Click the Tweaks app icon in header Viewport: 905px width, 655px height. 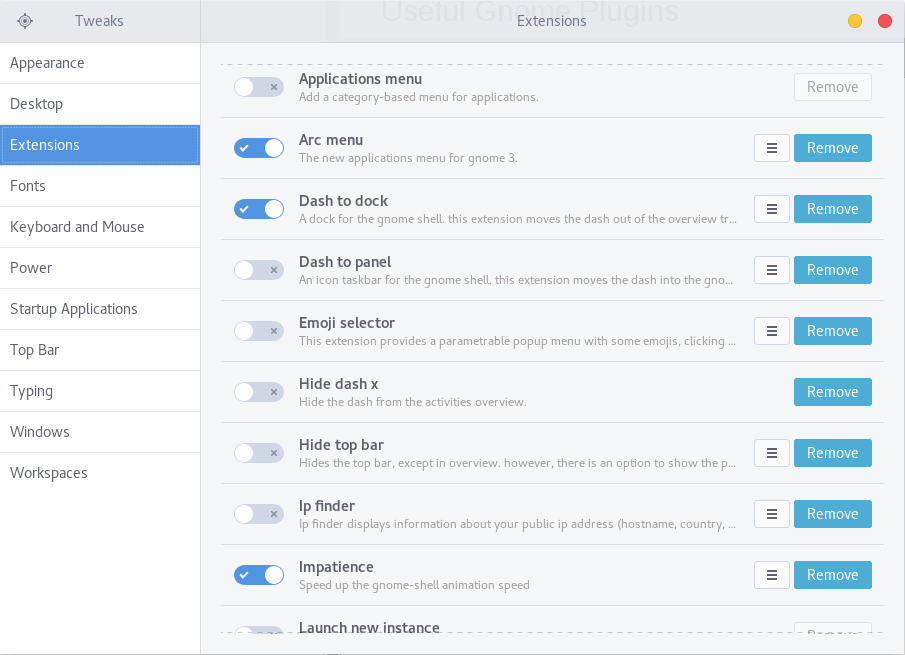coord(25,21)
